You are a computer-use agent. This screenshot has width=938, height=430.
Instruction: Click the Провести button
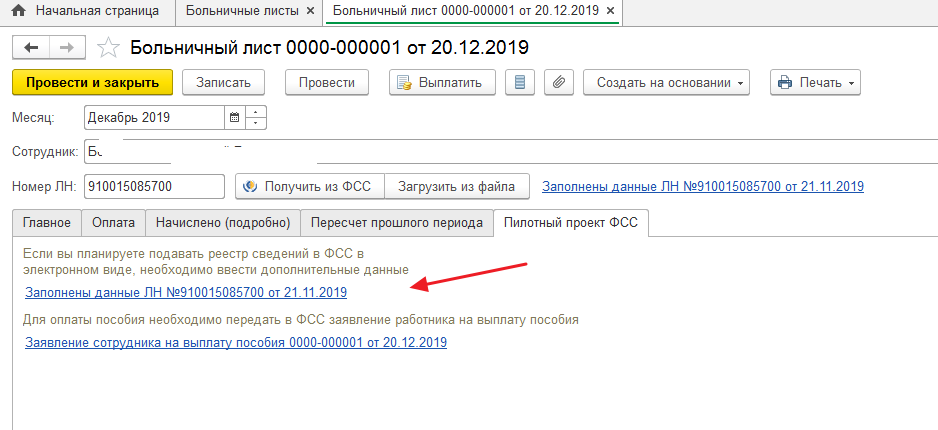(x=327, y=83)
